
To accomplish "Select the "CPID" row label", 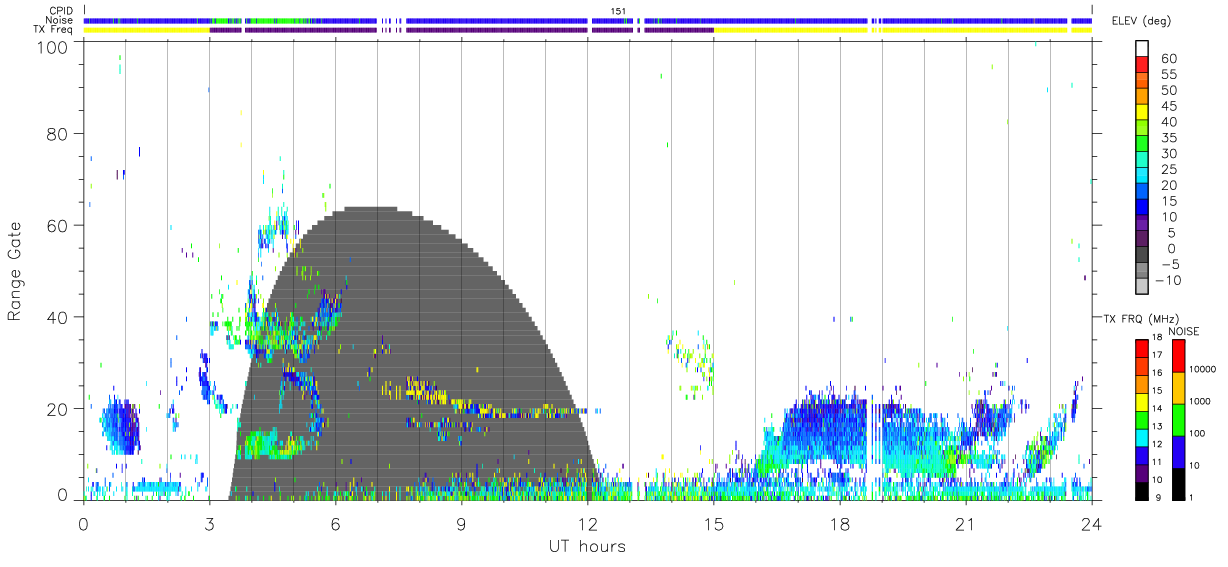I will [x=60, y=11].
